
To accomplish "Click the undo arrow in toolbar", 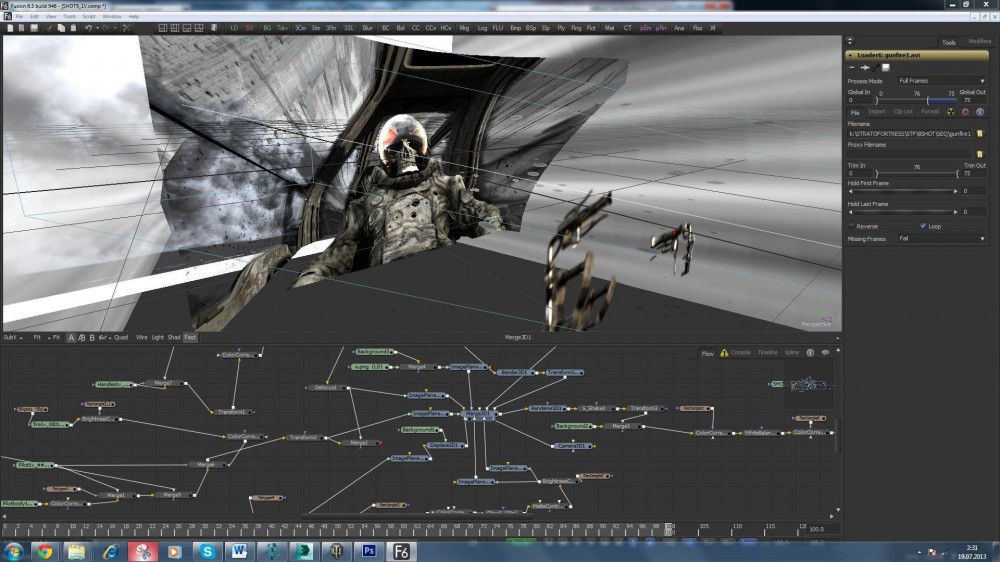I will pyautogui.click(x=88, y=28).
